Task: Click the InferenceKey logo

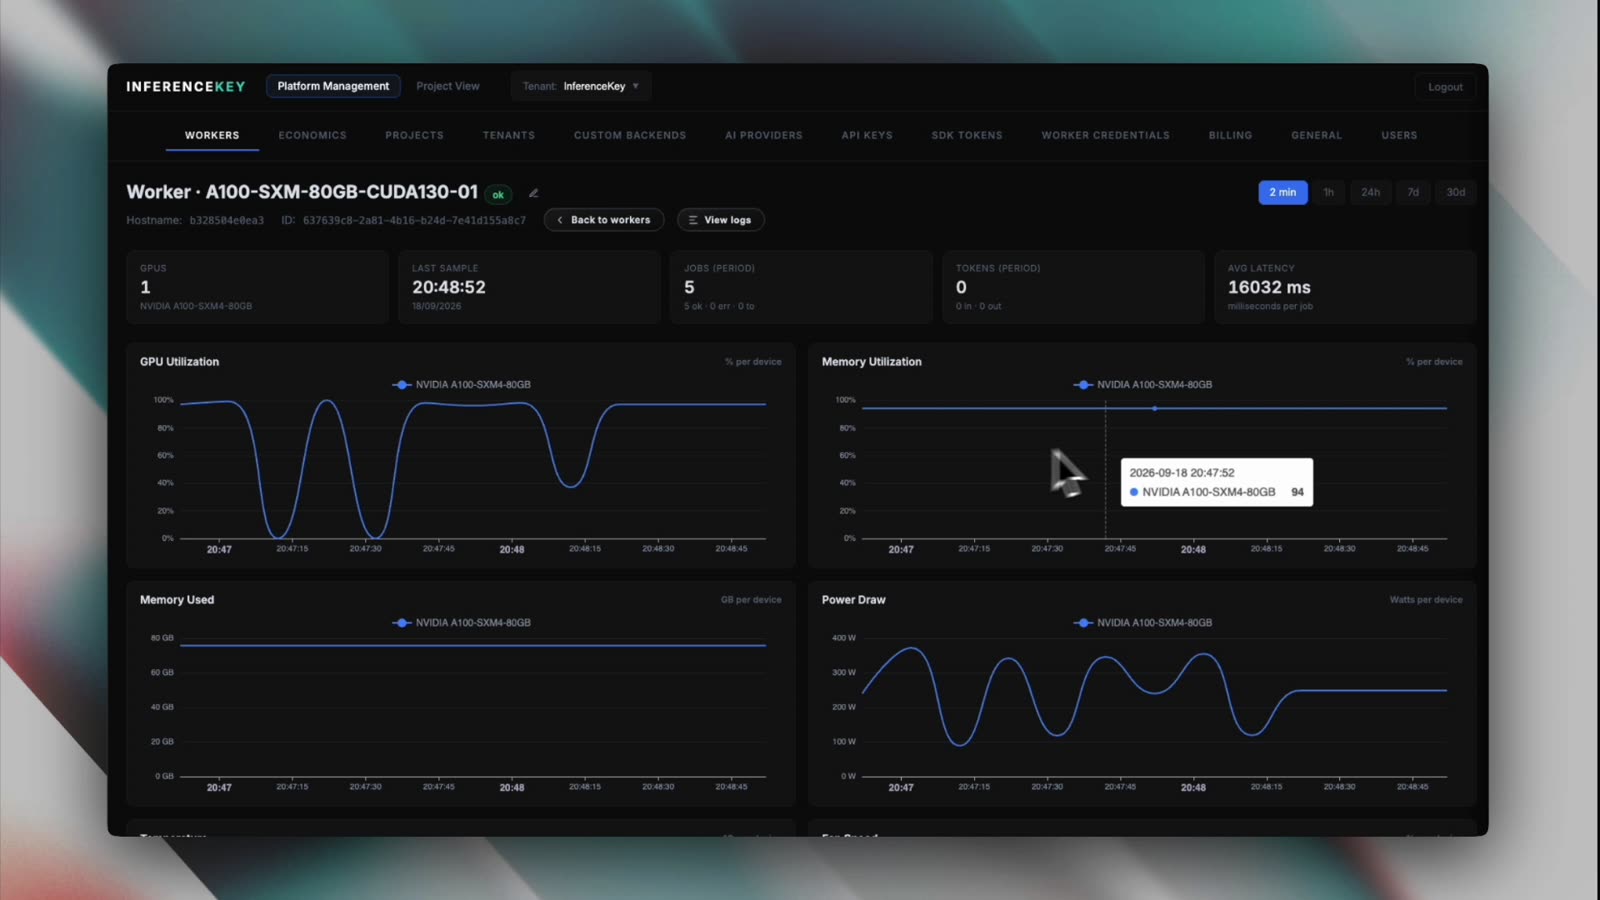Action: pos(186,86)
